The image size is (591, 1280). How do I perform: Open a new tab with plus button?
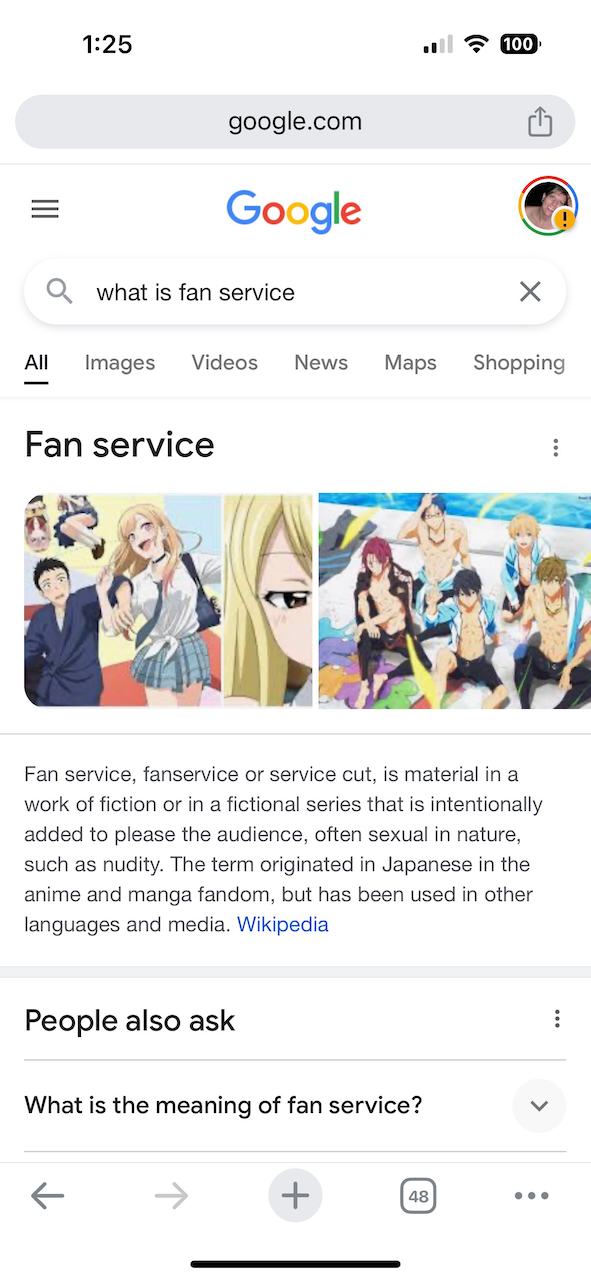click(x=295, y=1195)
